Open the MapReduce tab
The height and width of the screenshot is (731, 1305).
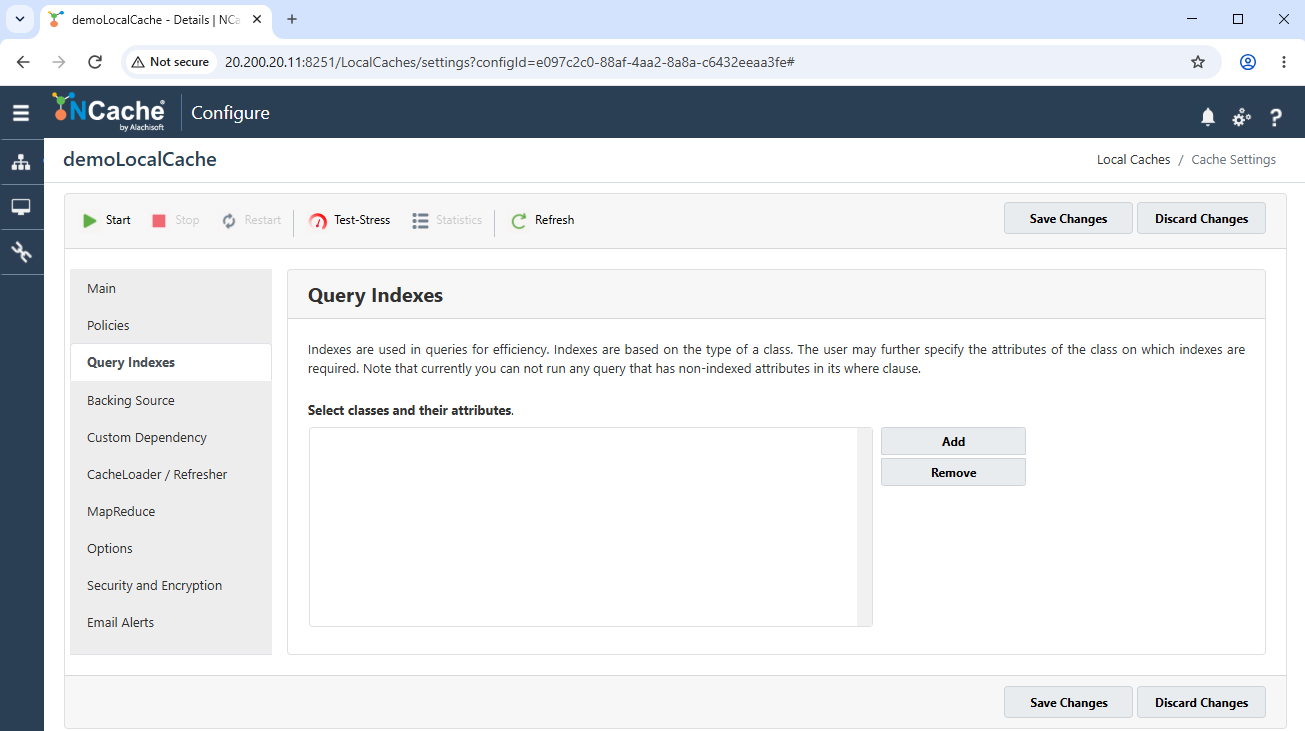click(171, 512)
